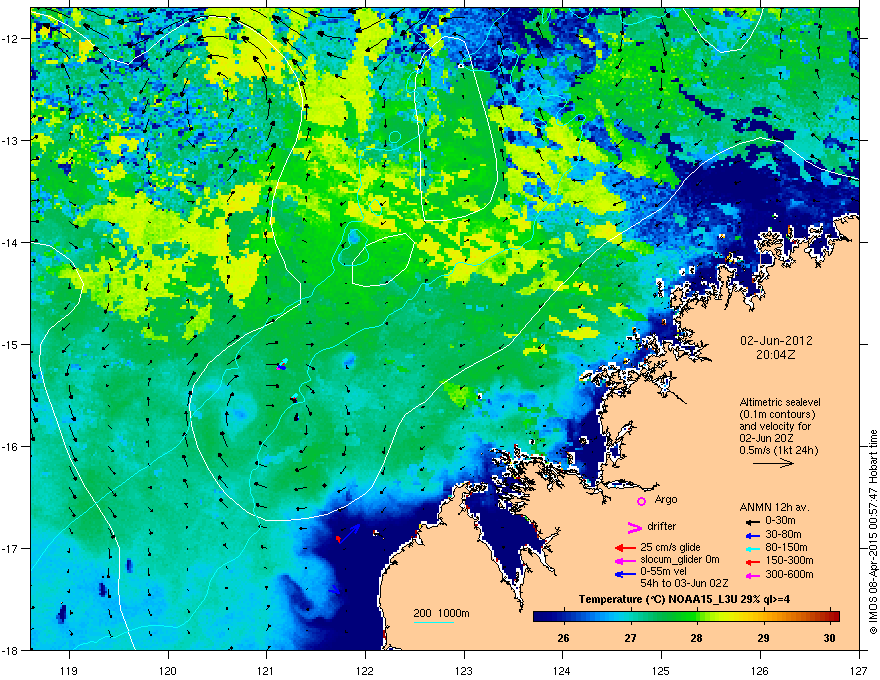Click the longitude axis label 122
This screenshot has height=680, width=880.
(x=365, y=670)
